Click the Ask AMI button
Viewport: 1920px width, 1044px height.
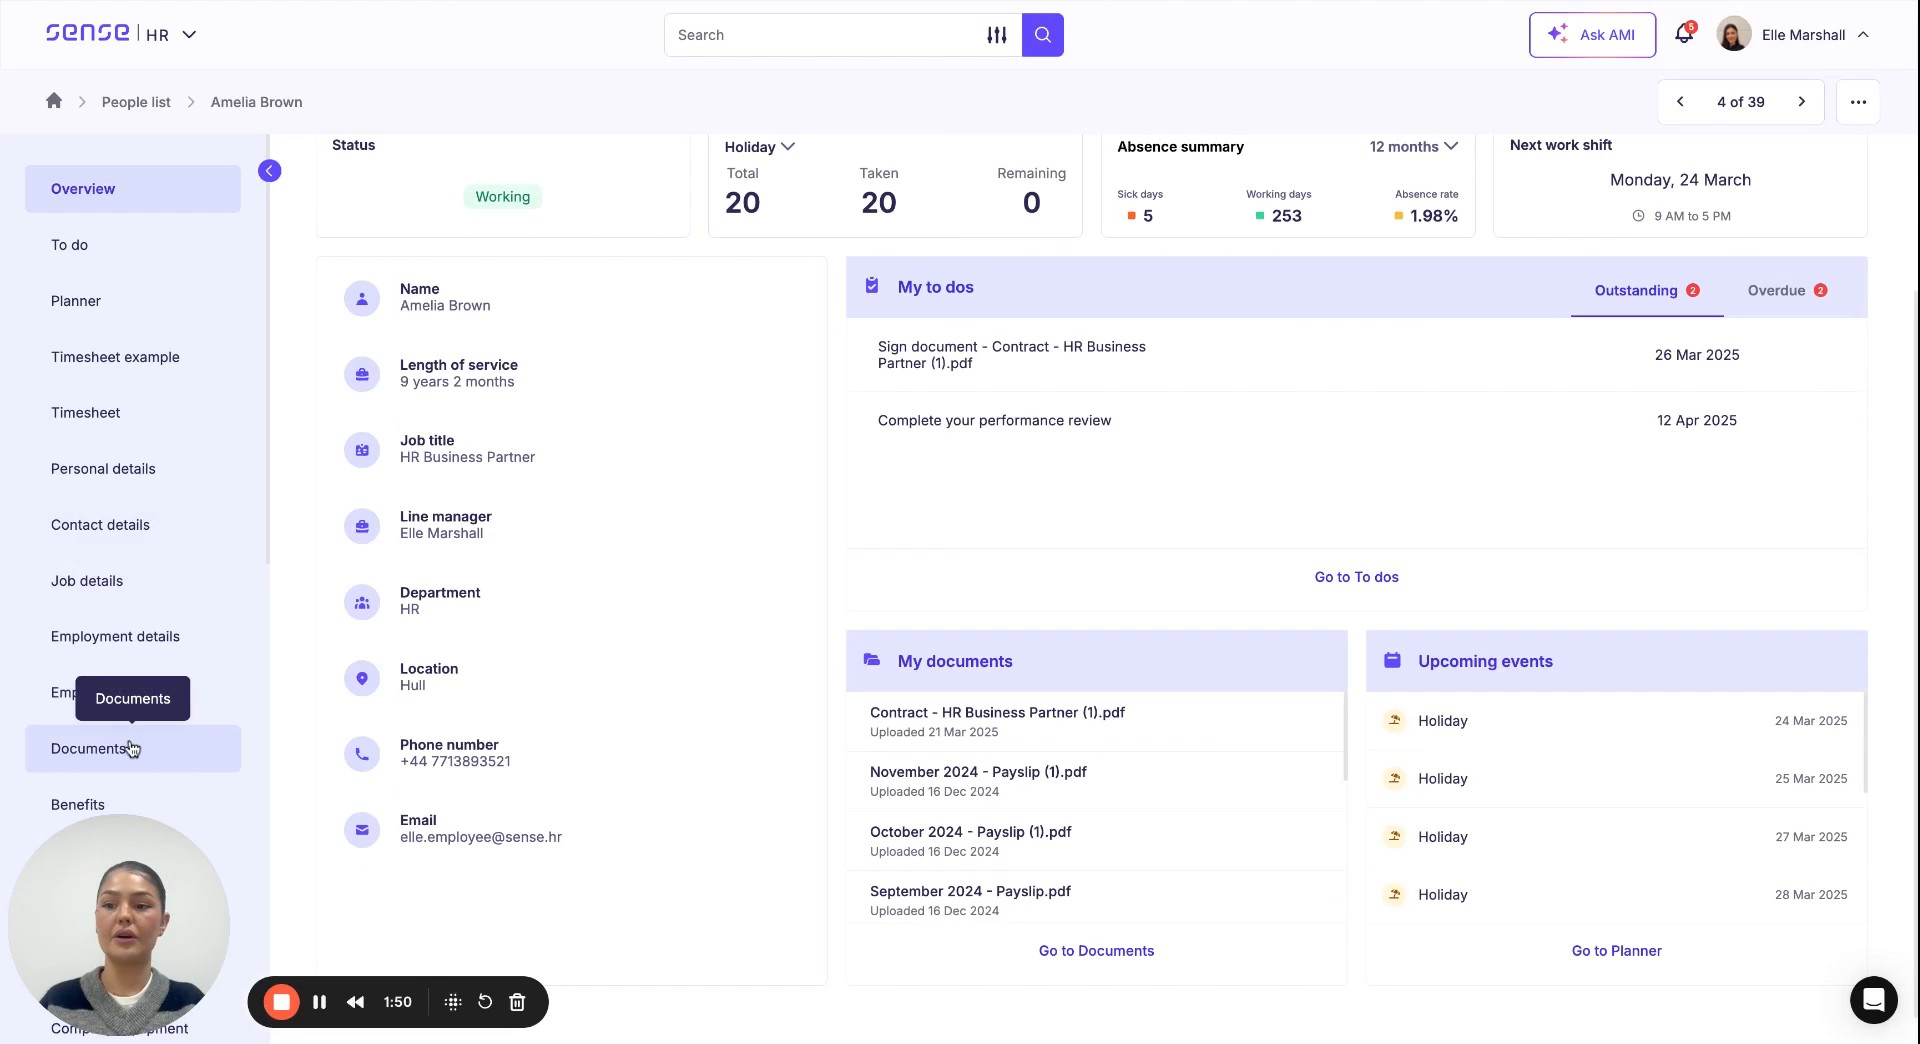pyautogui.click(x=1592, y=34)
